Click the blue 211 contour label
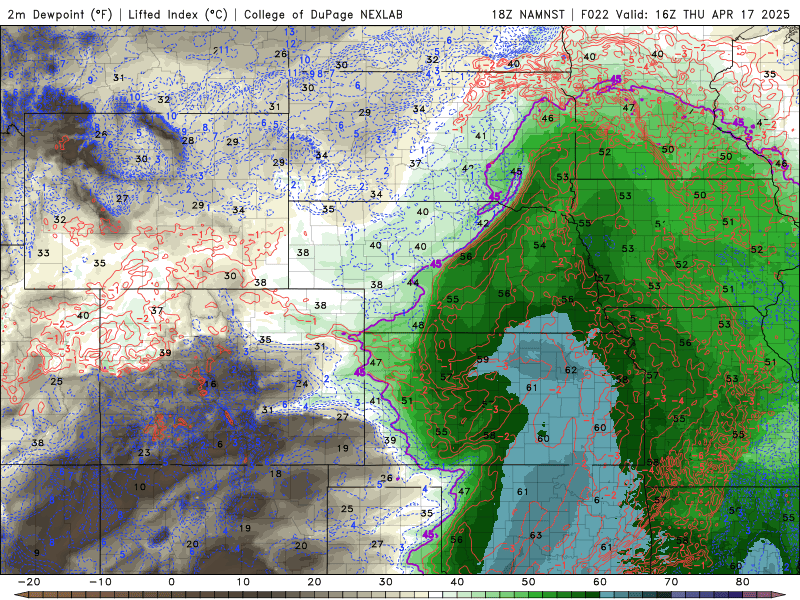 point(221,50)
